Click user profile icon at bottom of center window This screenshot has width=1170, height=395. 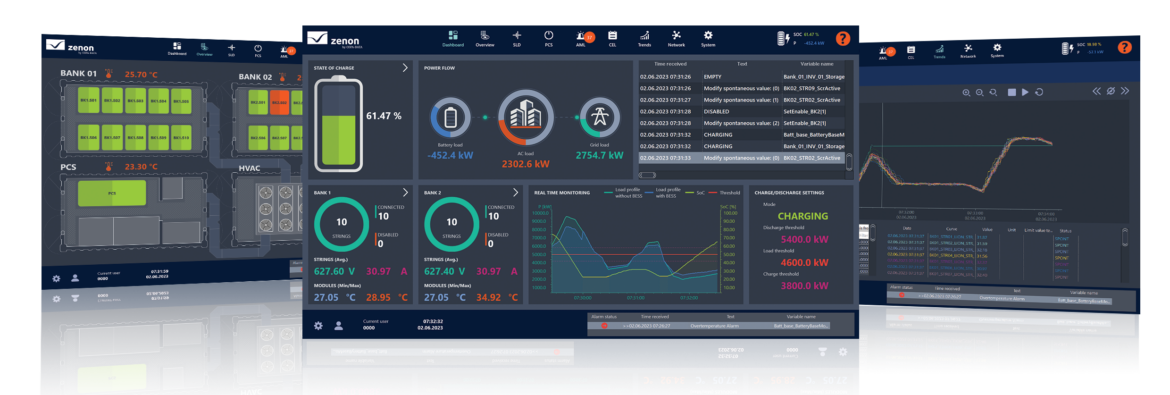point(338,326)
